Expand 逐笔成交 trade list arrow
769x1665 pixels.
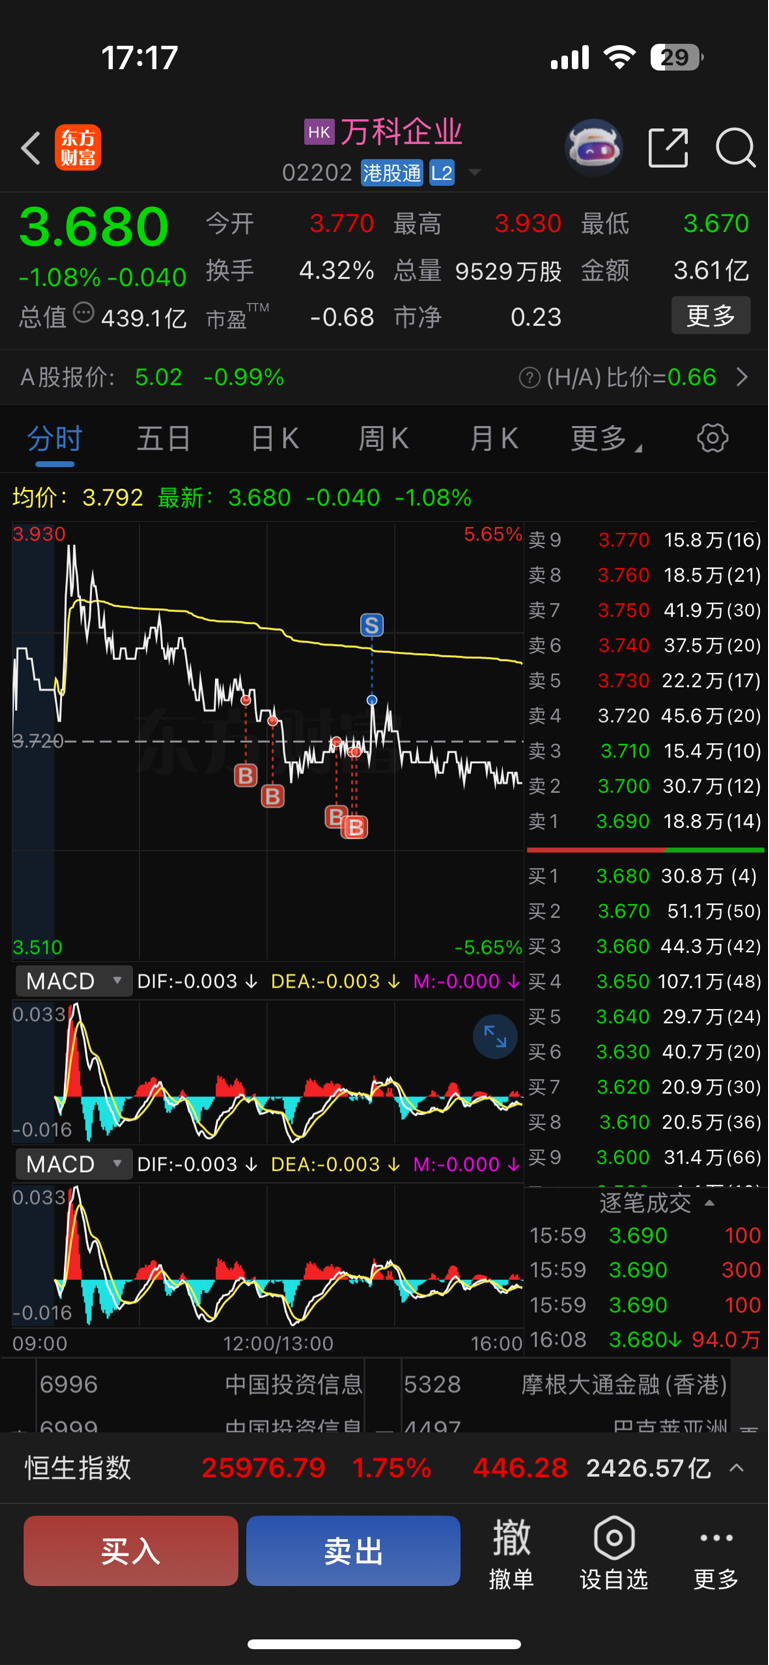point(709,1203)
